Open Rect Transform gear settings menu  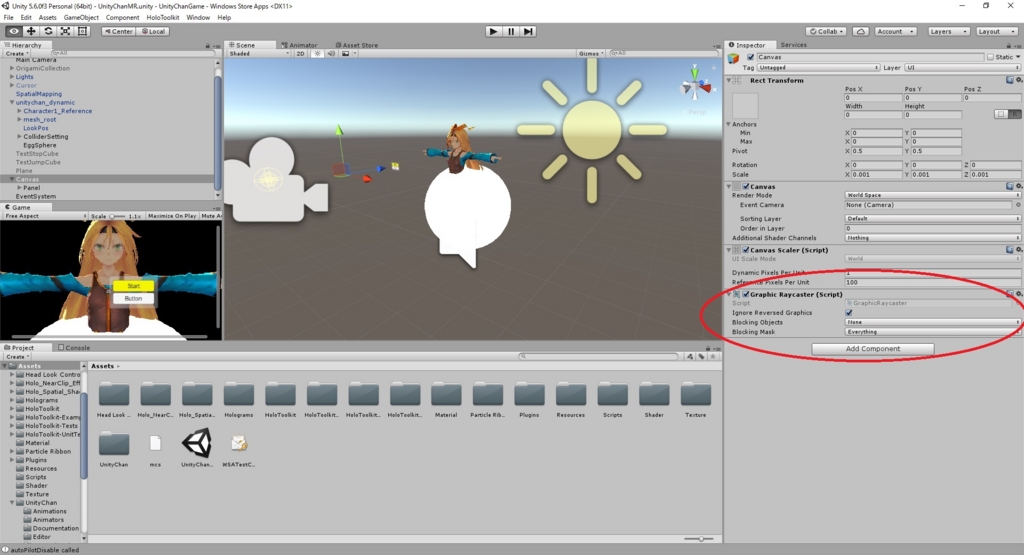tap(1019, 80)
